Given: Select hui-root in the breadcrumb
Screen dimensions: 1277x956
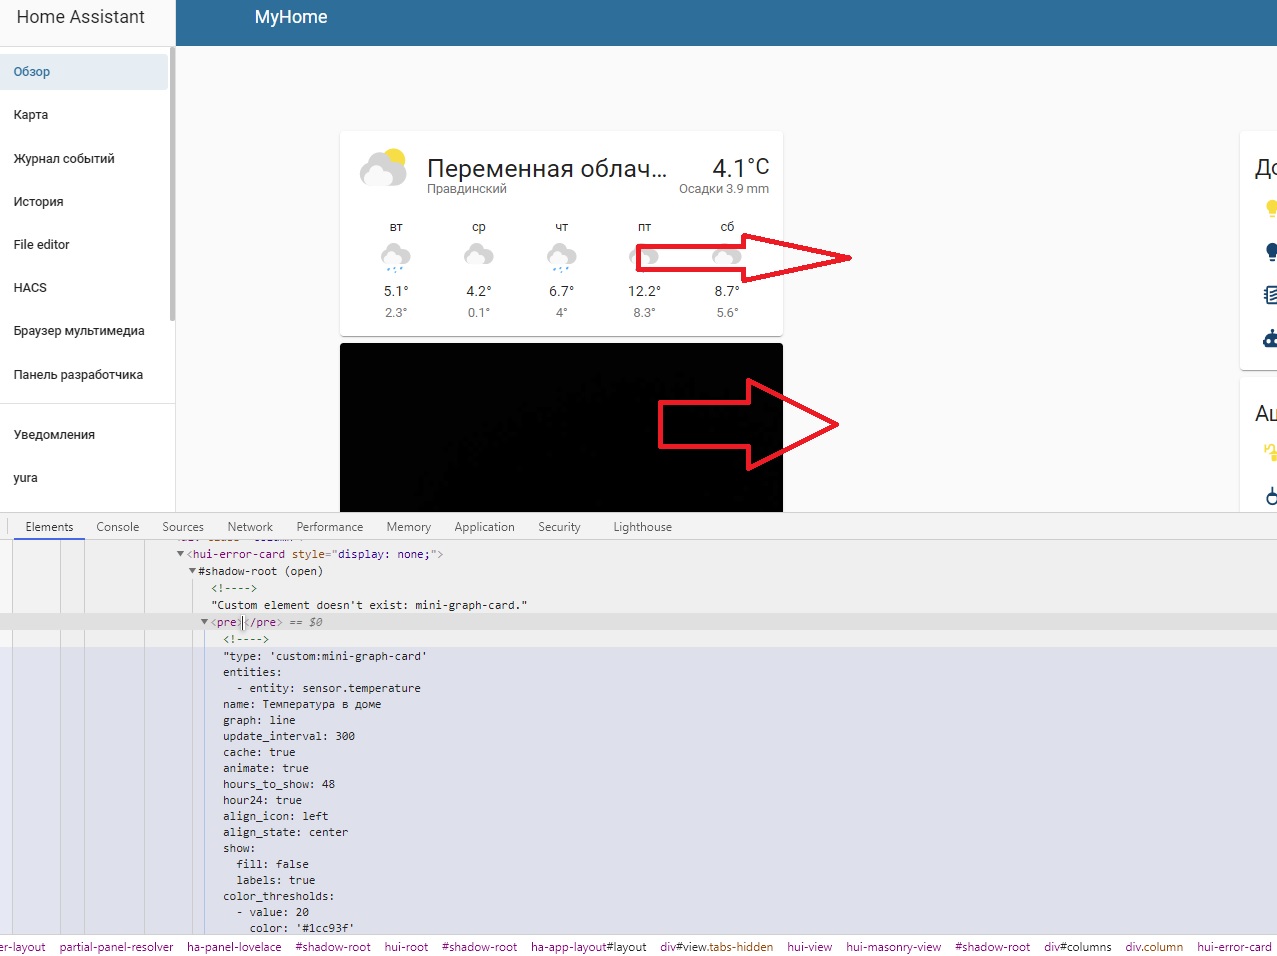Looking at the screenshot, I should (406, 947).
